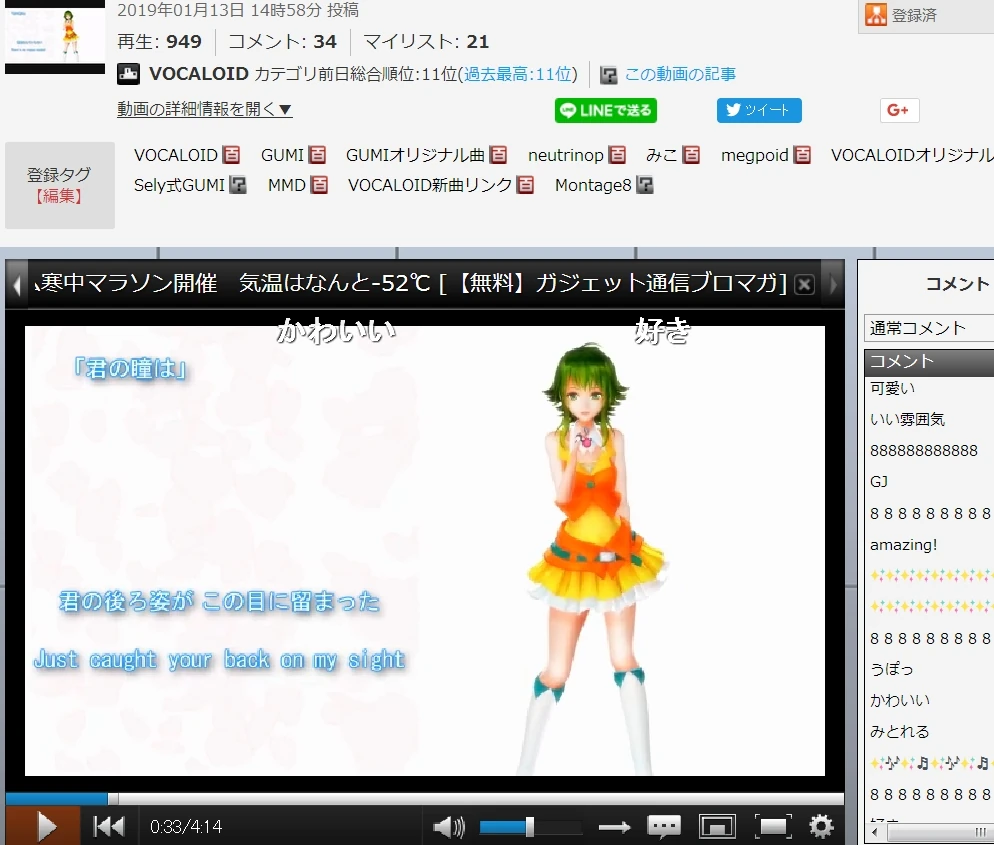Open the neutrinop tag
Screen dimensions: 994x845
pyautogui.click(x=565, y=155)
